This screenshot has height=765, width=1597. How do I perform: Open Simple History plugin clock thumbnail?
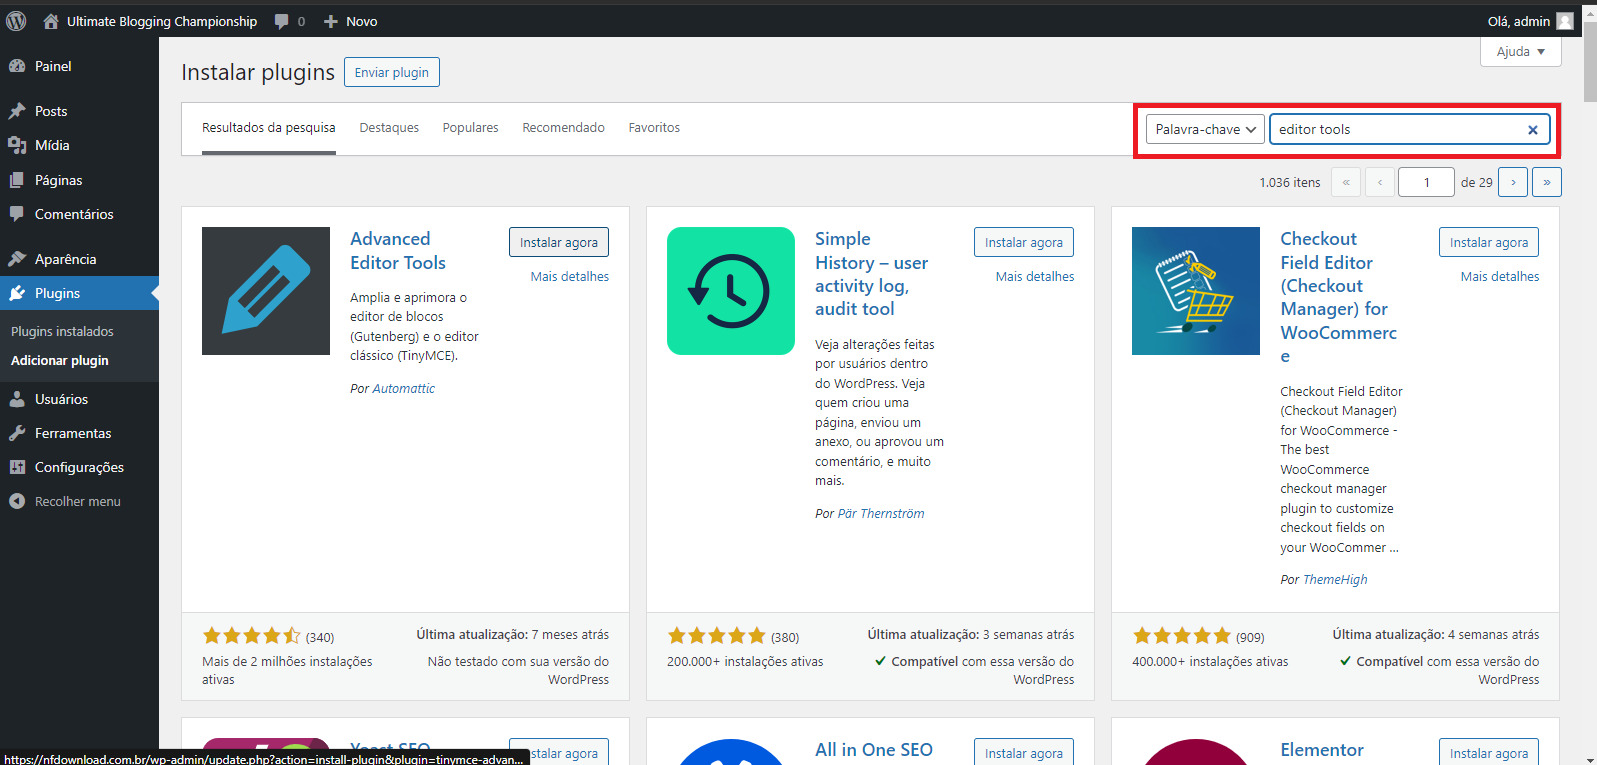731,291
